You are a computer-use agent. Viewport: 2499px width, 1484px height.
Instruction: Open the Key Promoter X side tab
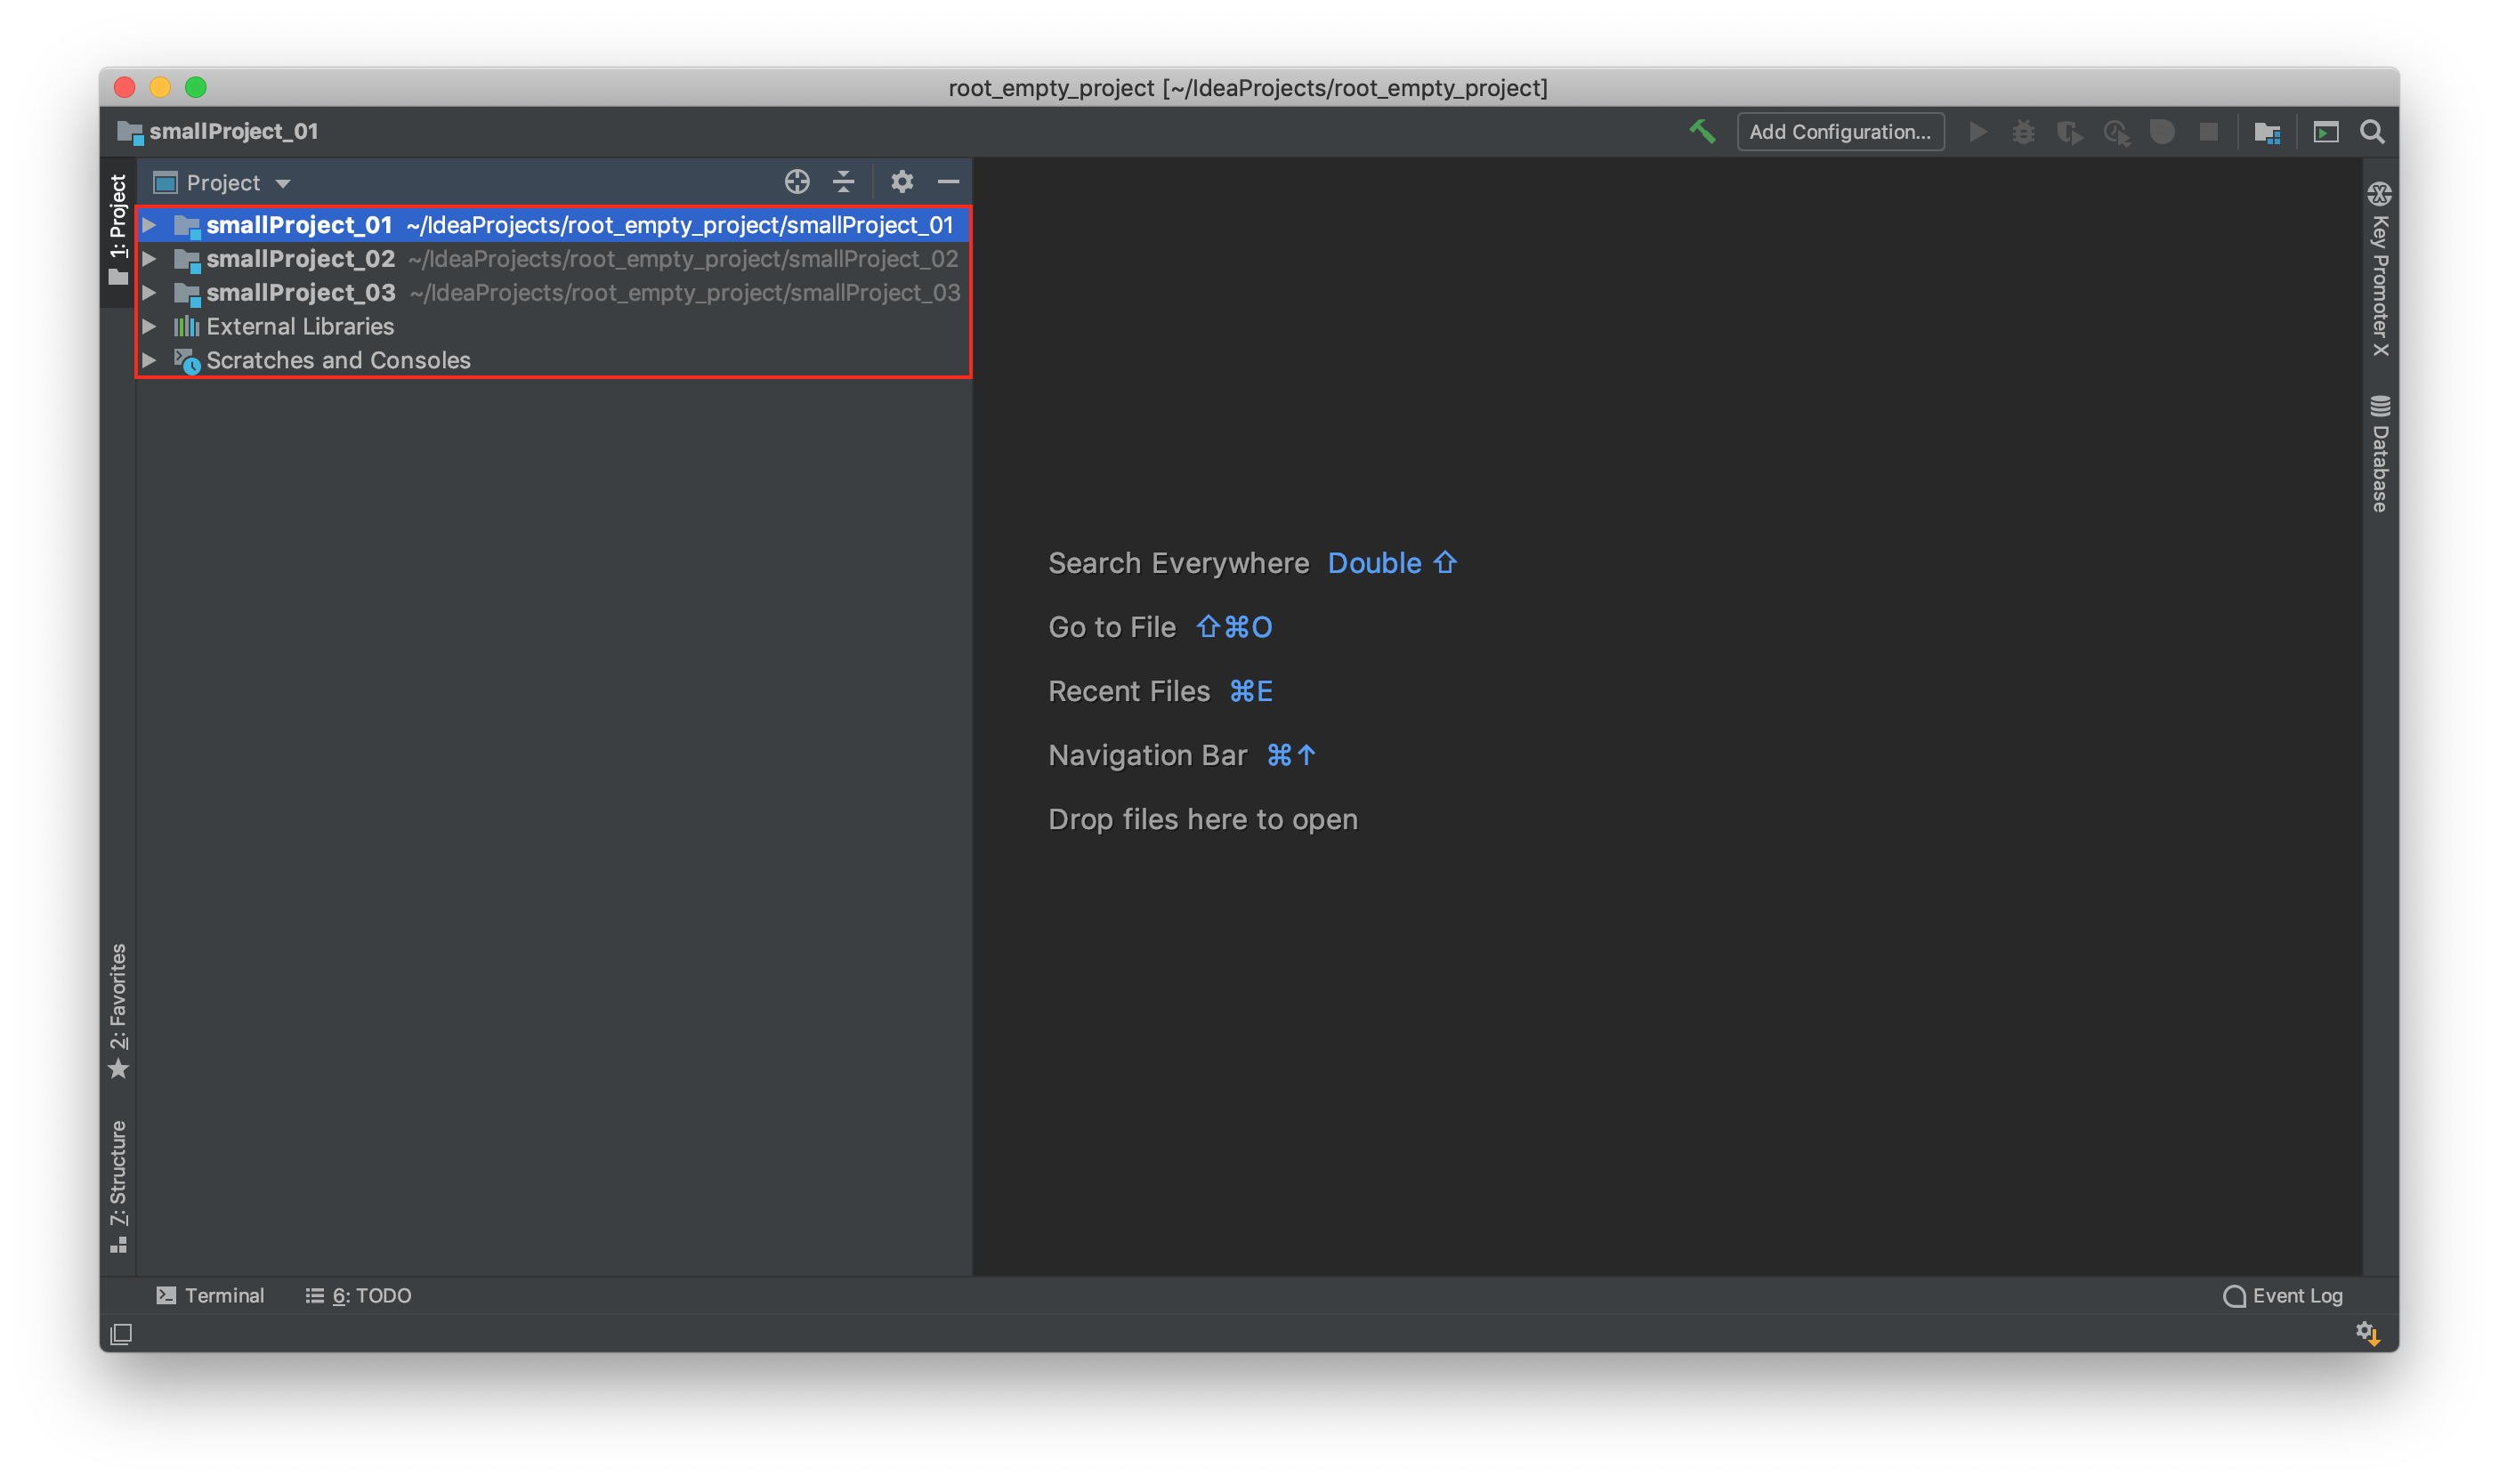tap(2379, 268)
